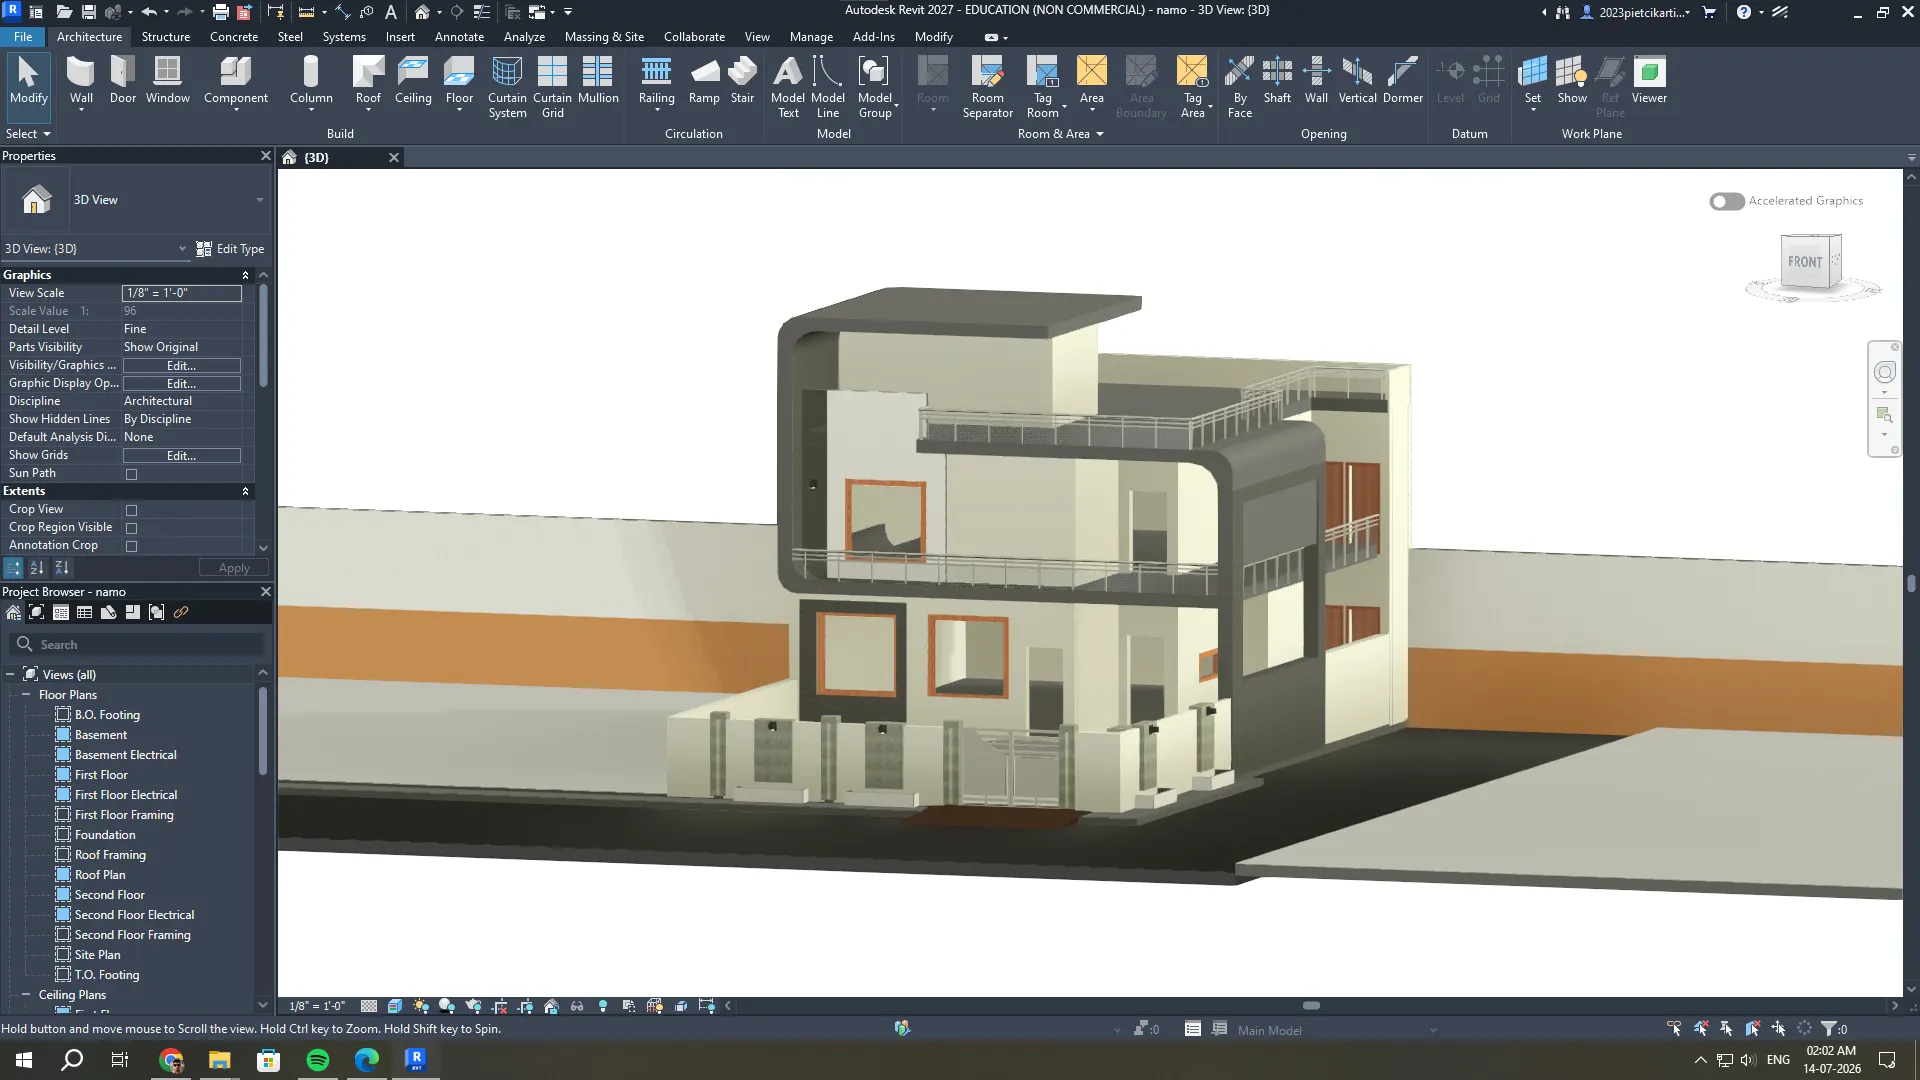Screen dimensions: 1920x1080
Task: Open Windows Start menu
Action: 24,1060
